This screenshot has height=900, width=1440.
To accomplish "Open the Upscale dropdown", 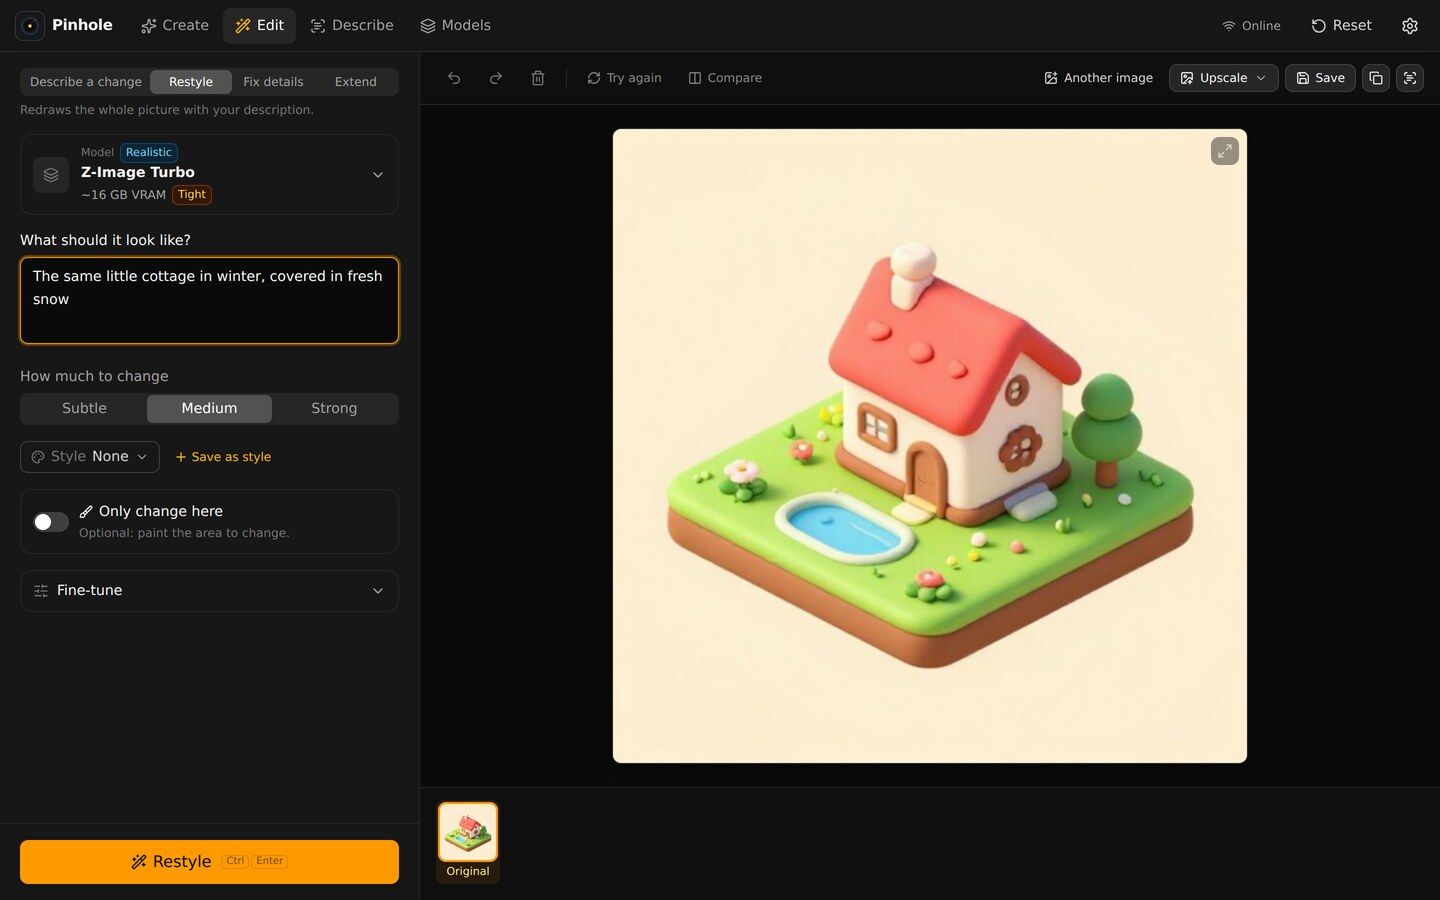I will tap(1223, 78).
